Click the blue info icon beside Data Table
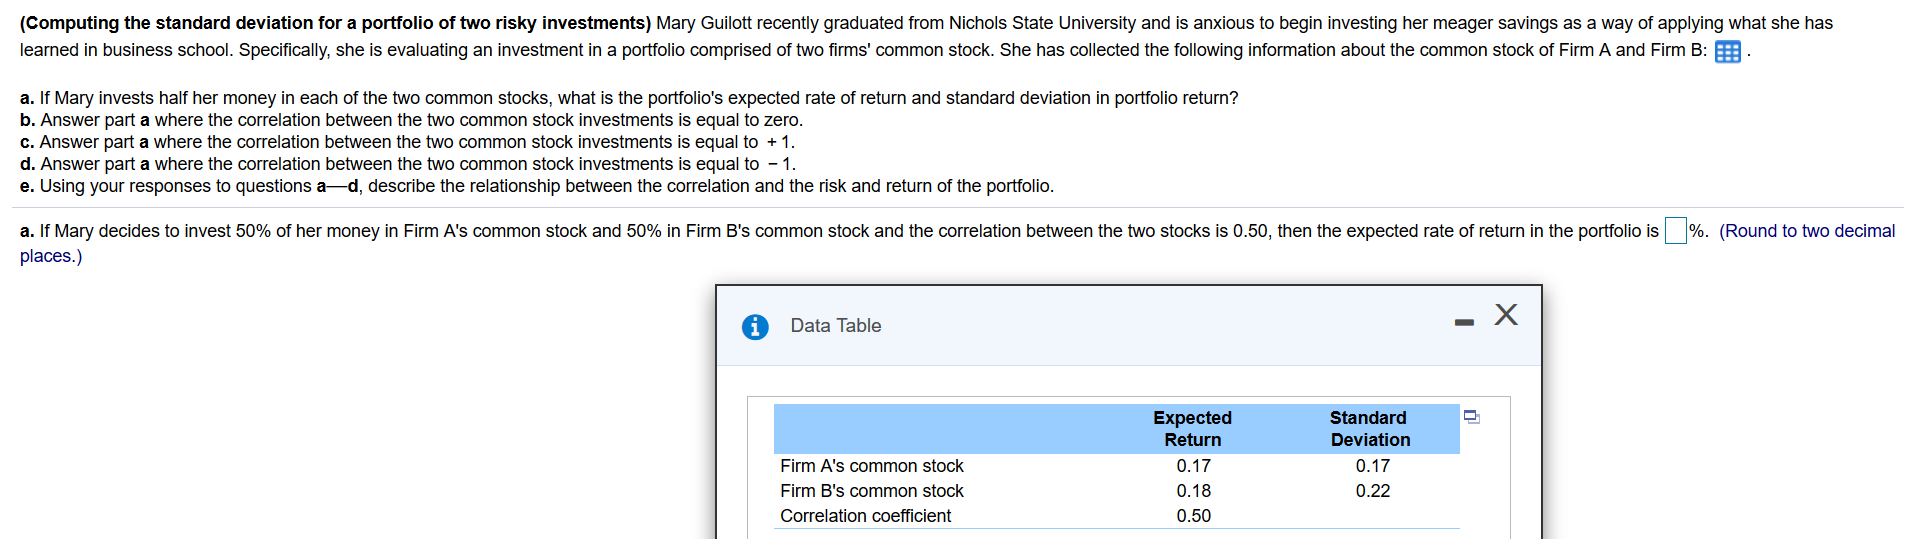This screenshot has height=539, width=1908. tap(755, 327)
